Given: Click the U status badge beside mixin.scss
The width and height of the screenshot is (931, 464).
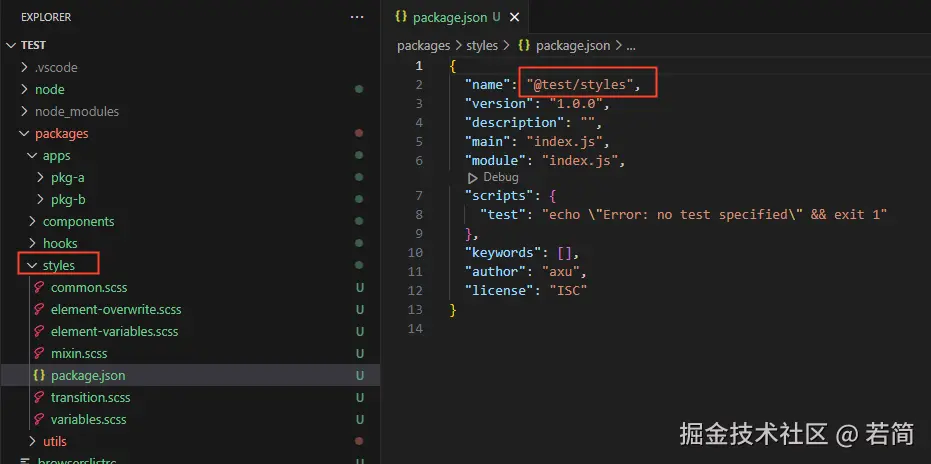Looking at the screenshot, I should coord(359,353).
